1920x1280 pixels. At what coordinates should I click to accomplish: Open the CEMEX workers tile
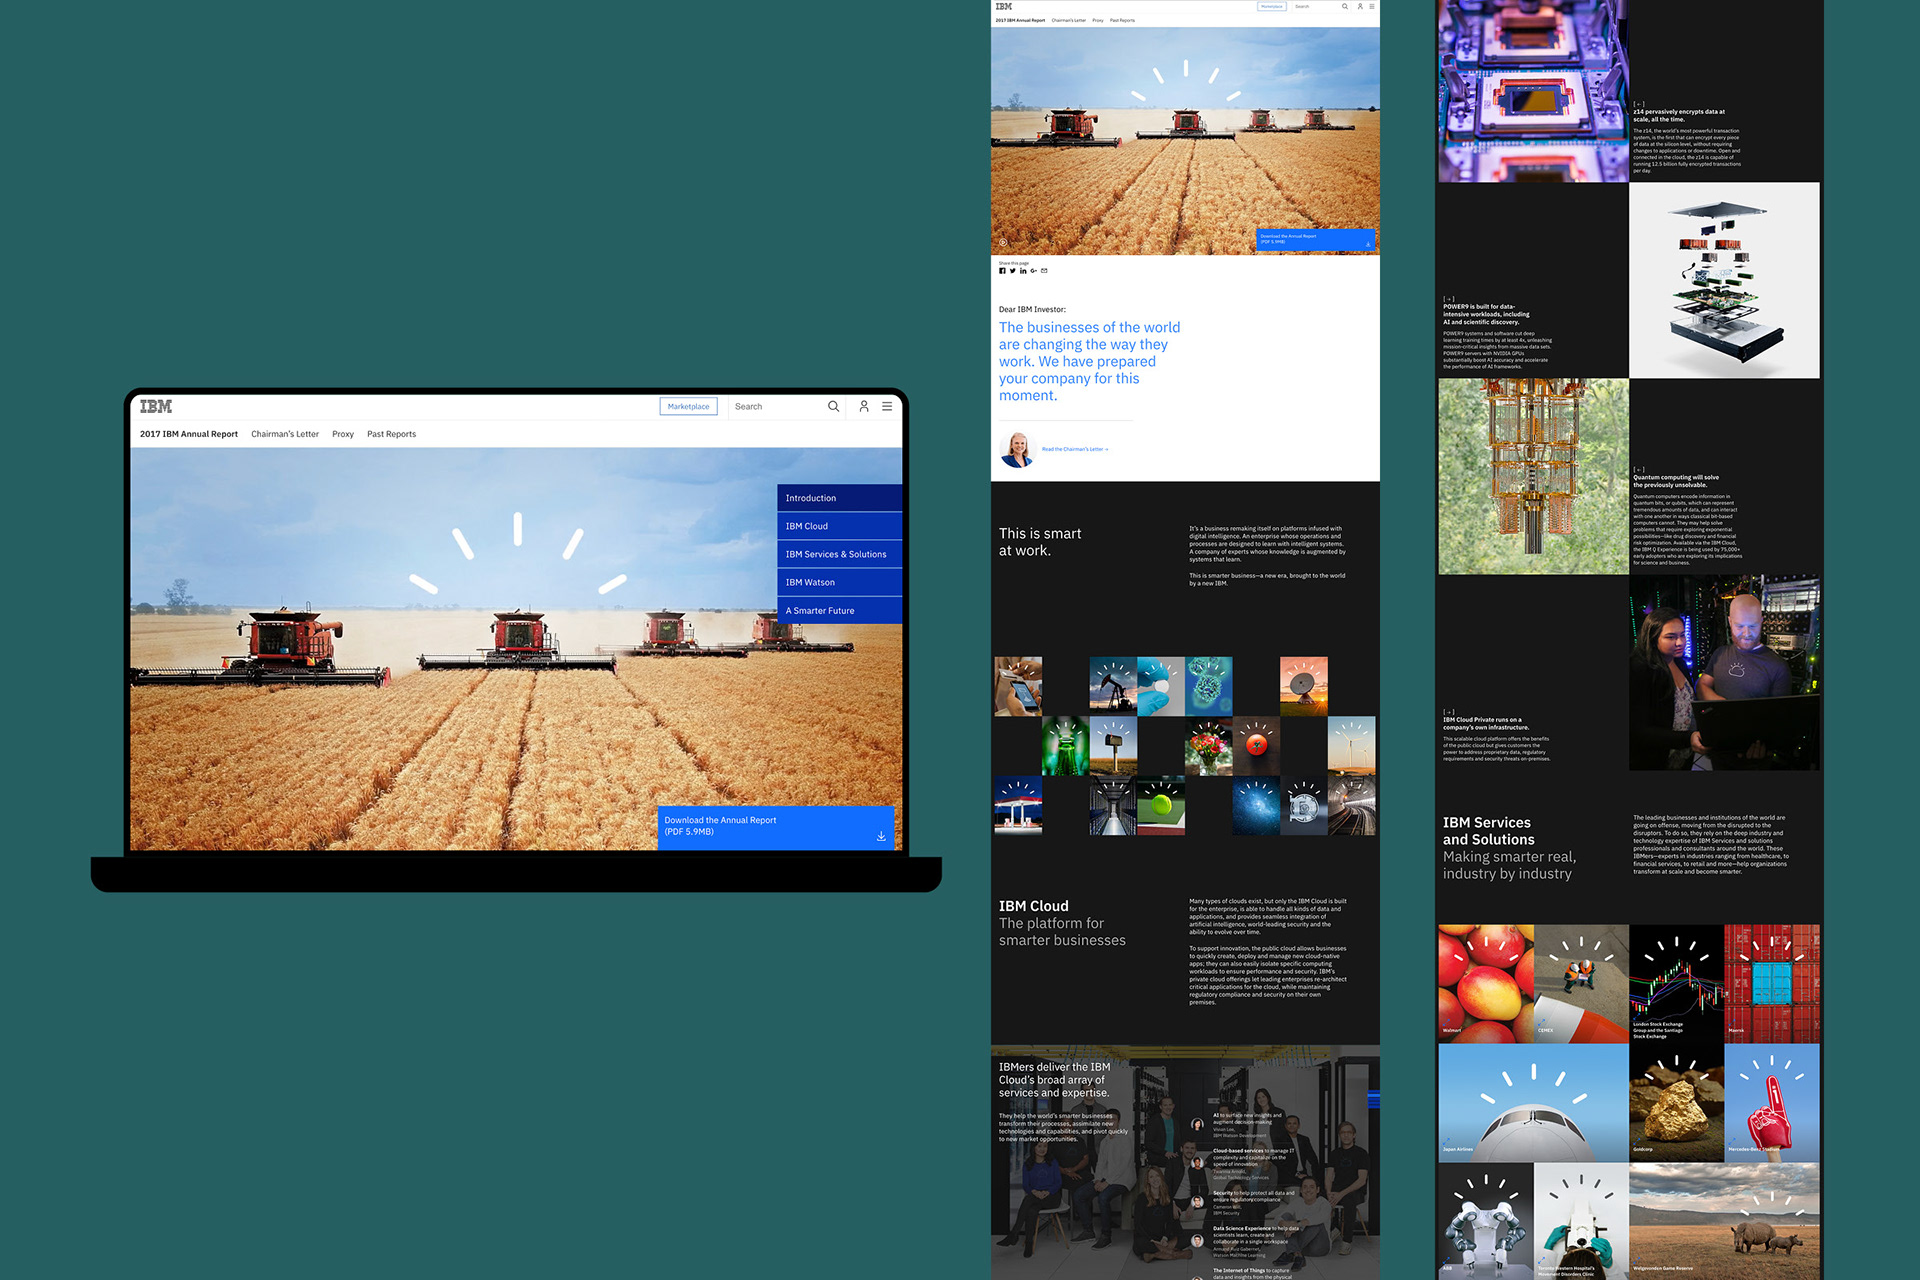click(x=1581, y=983)
